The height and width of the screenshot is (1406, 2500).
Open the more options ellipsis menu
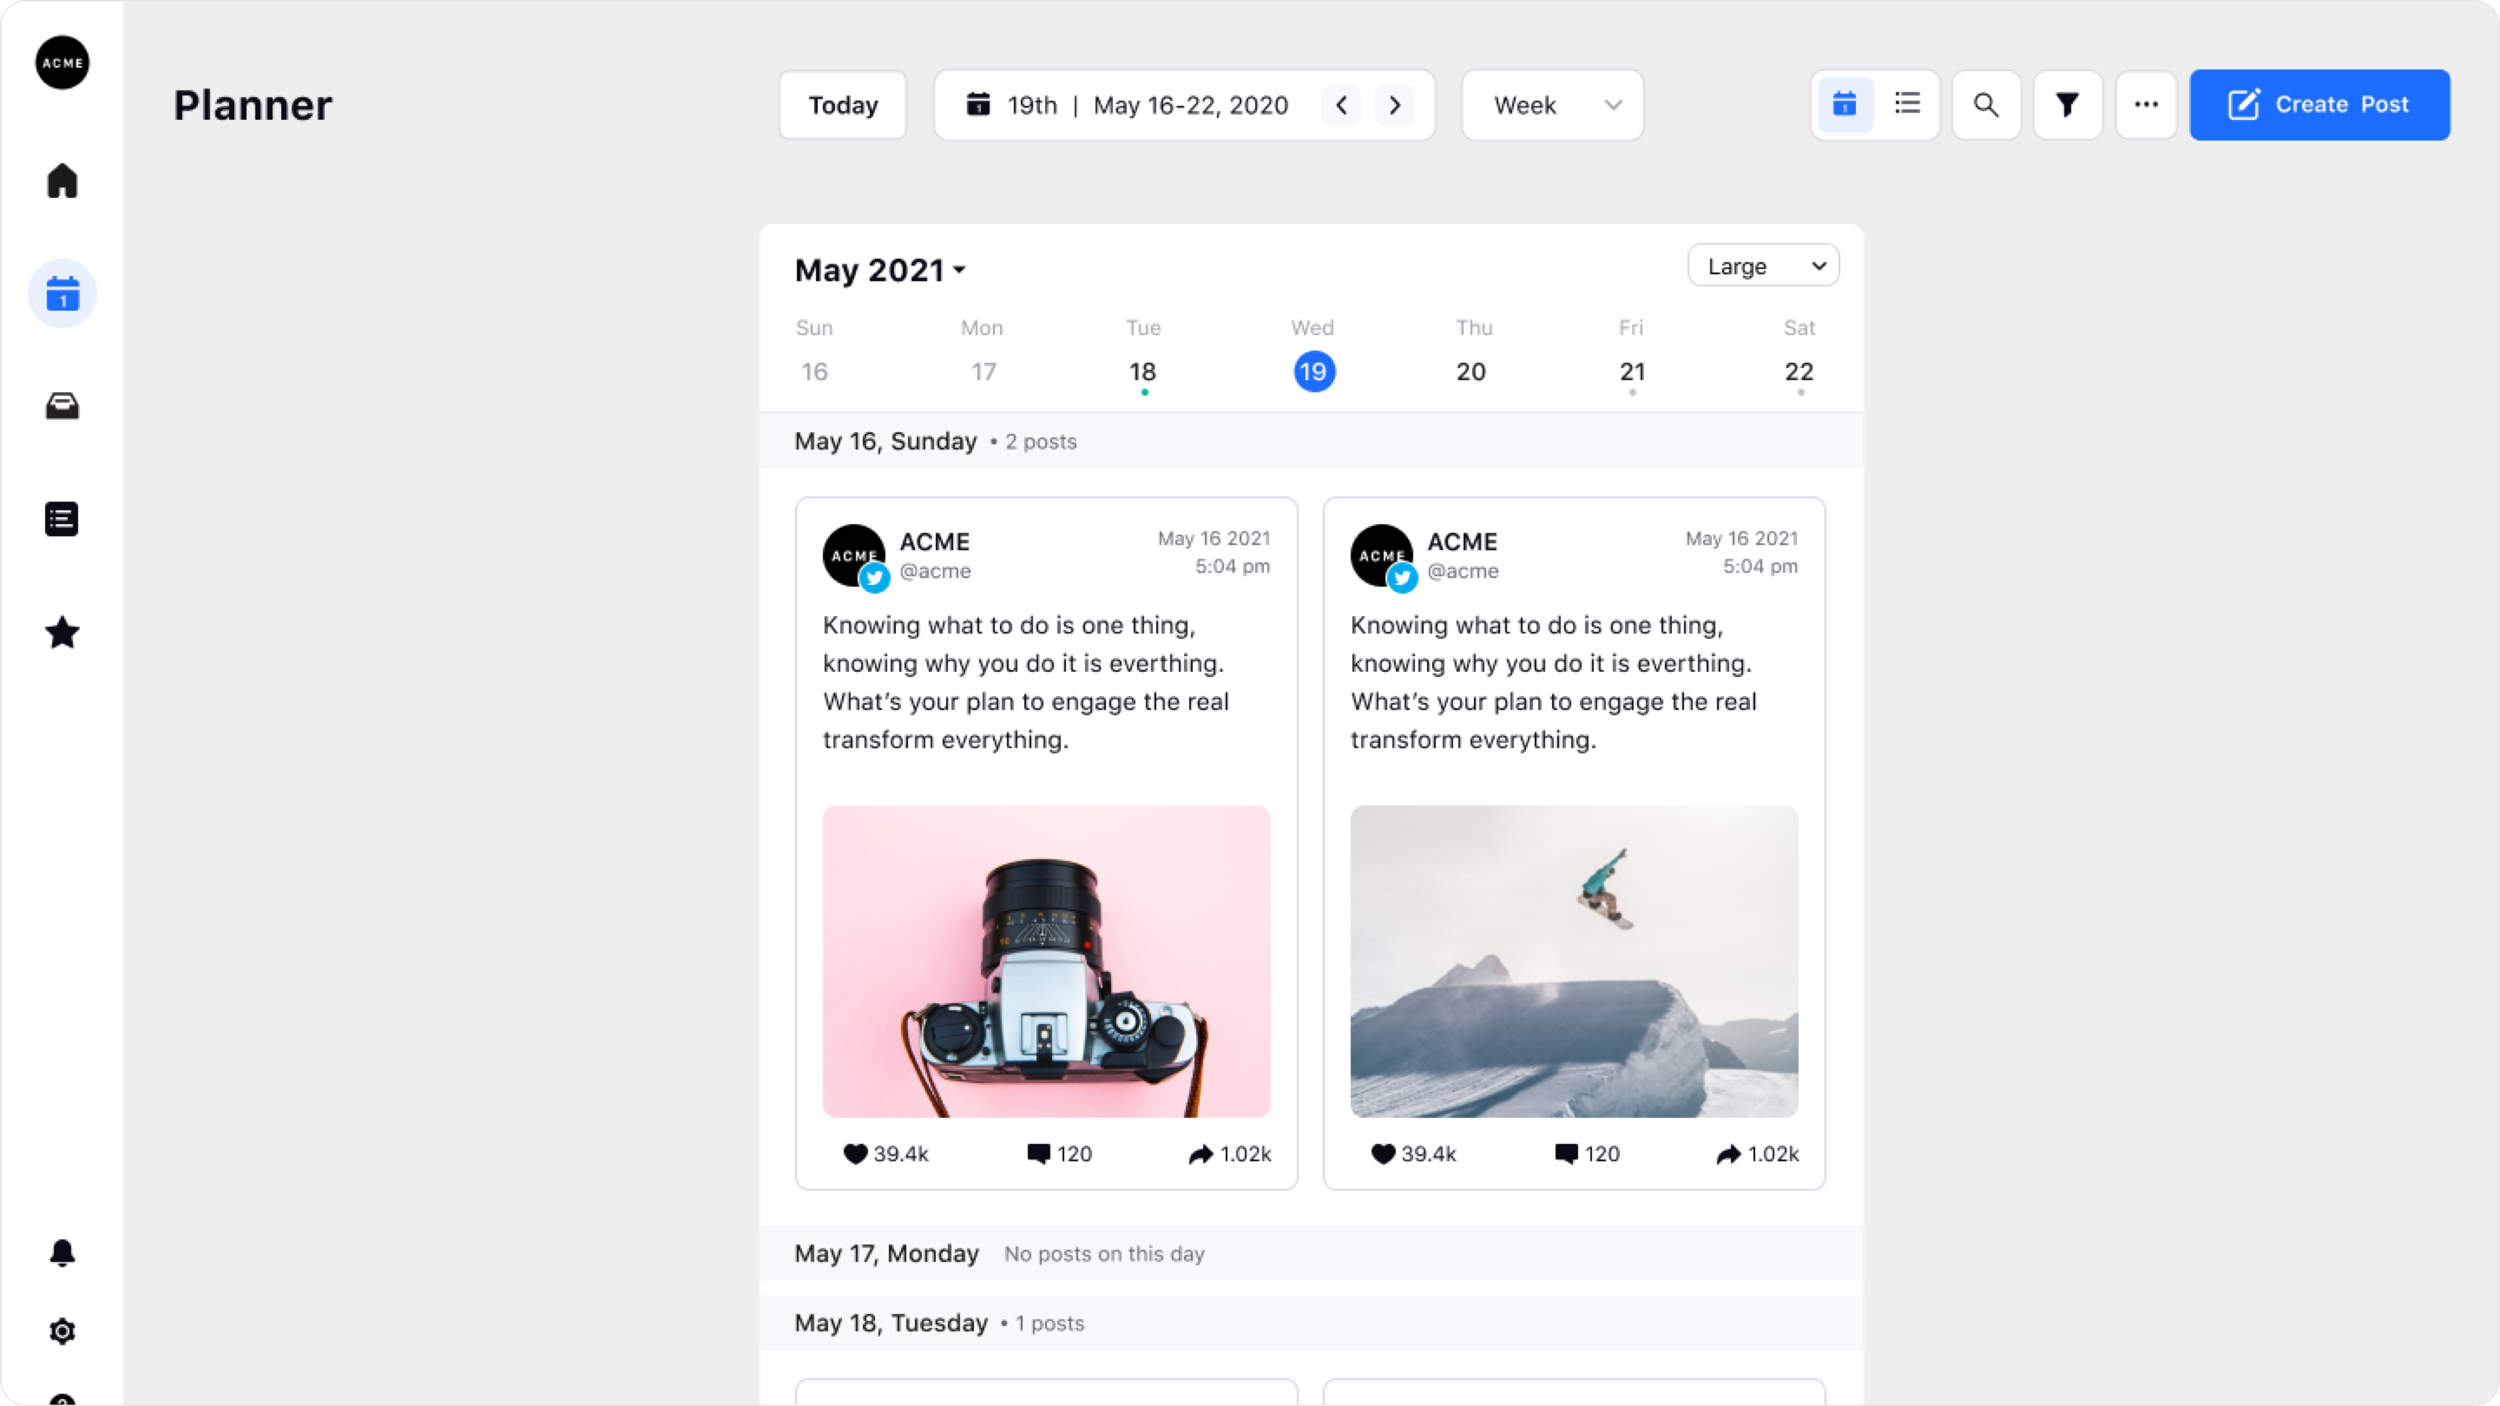coord(2146,105)
